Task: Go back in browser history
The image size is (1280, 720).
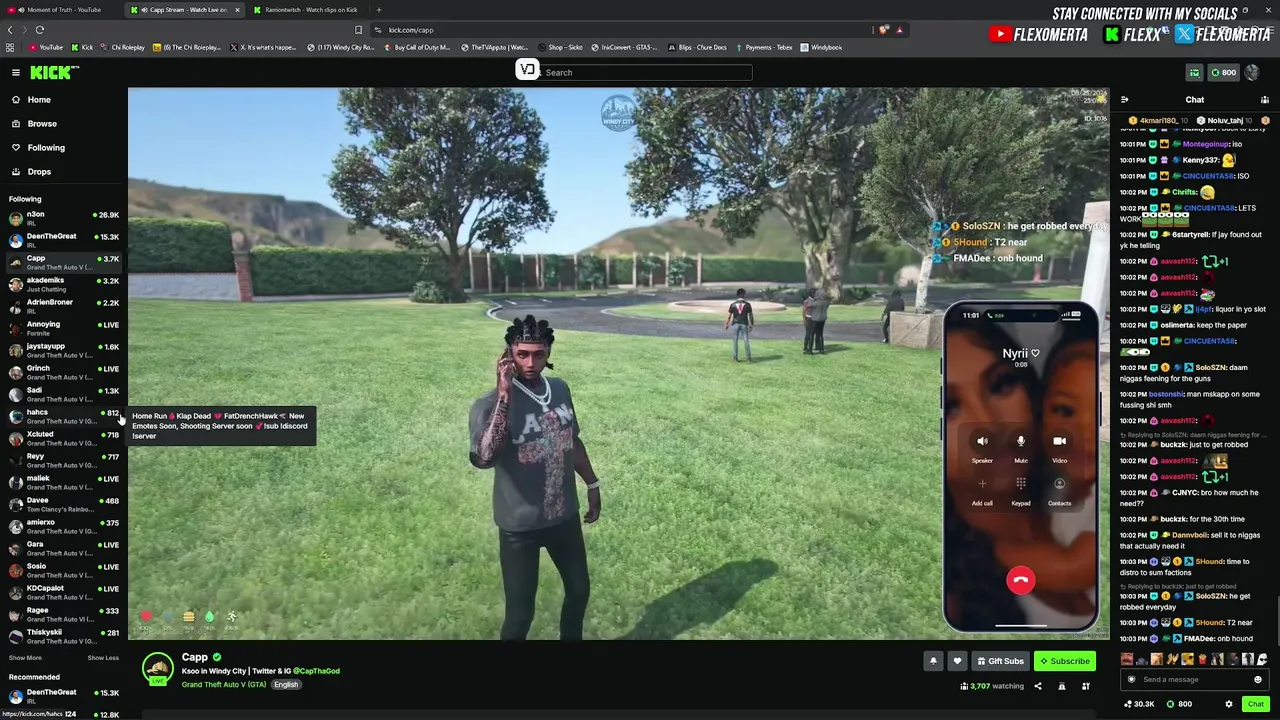Action: point(10,30)
